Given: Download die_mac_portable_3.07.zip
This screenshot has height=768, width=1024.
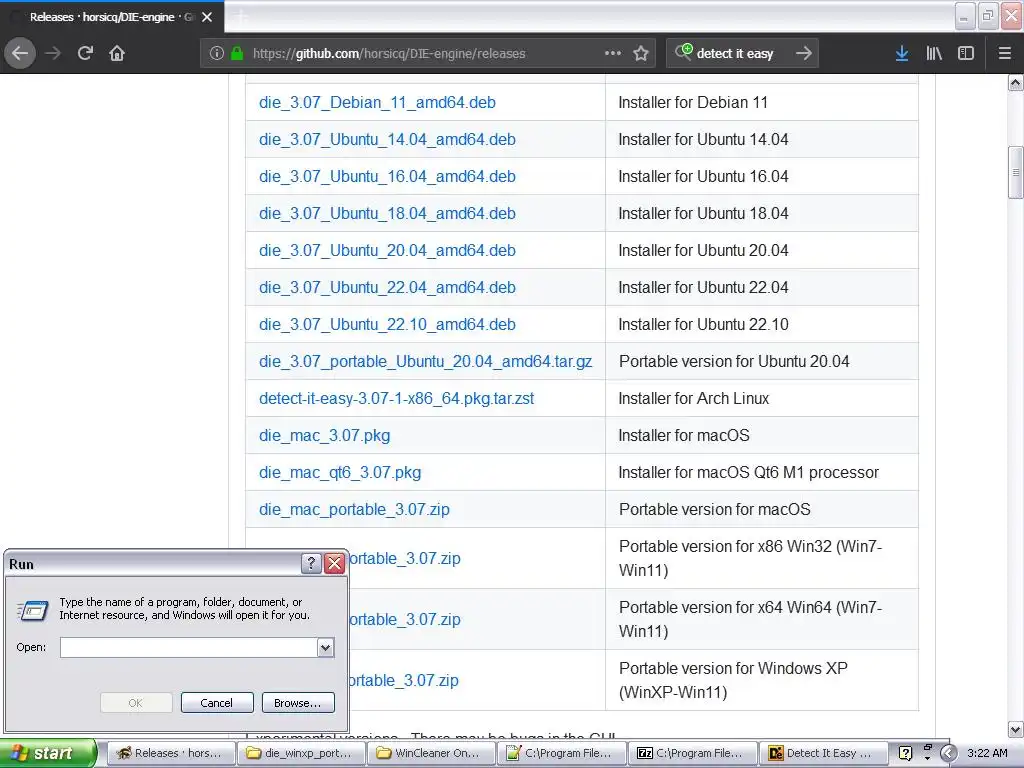Looking at the screenshot, I should [x=354, y=509].
